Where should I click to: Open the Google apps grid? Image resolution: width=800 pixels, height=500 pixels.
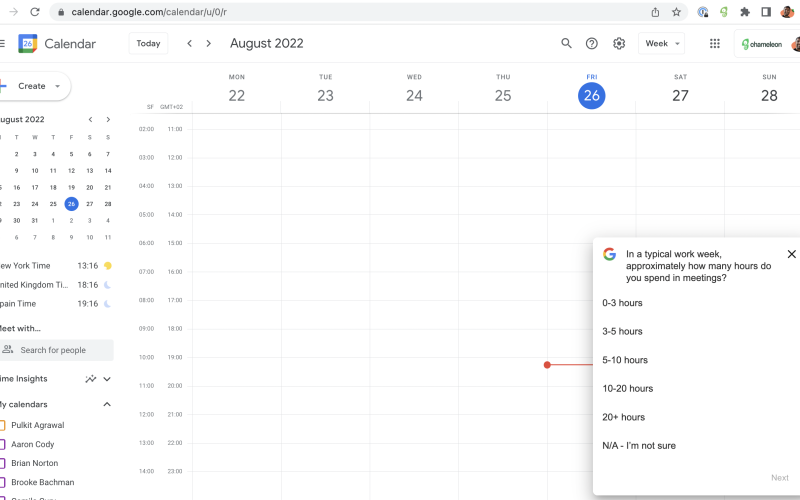tap(714, 44)
